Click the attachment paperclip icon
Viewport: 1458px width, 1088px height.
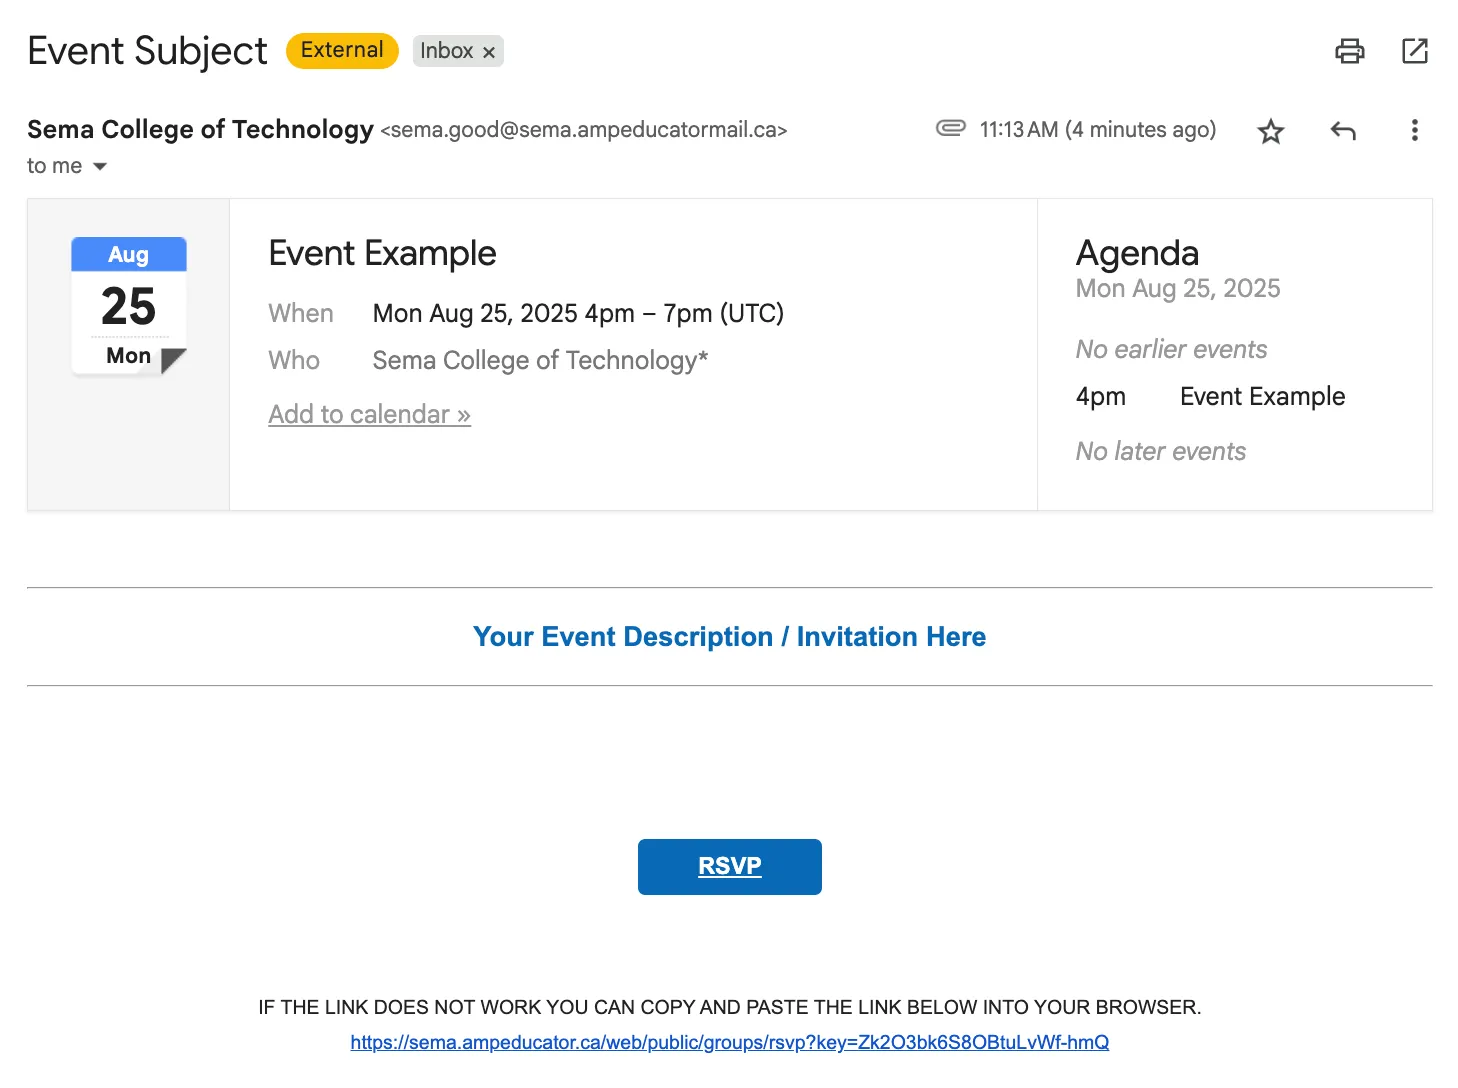(950, 128)
